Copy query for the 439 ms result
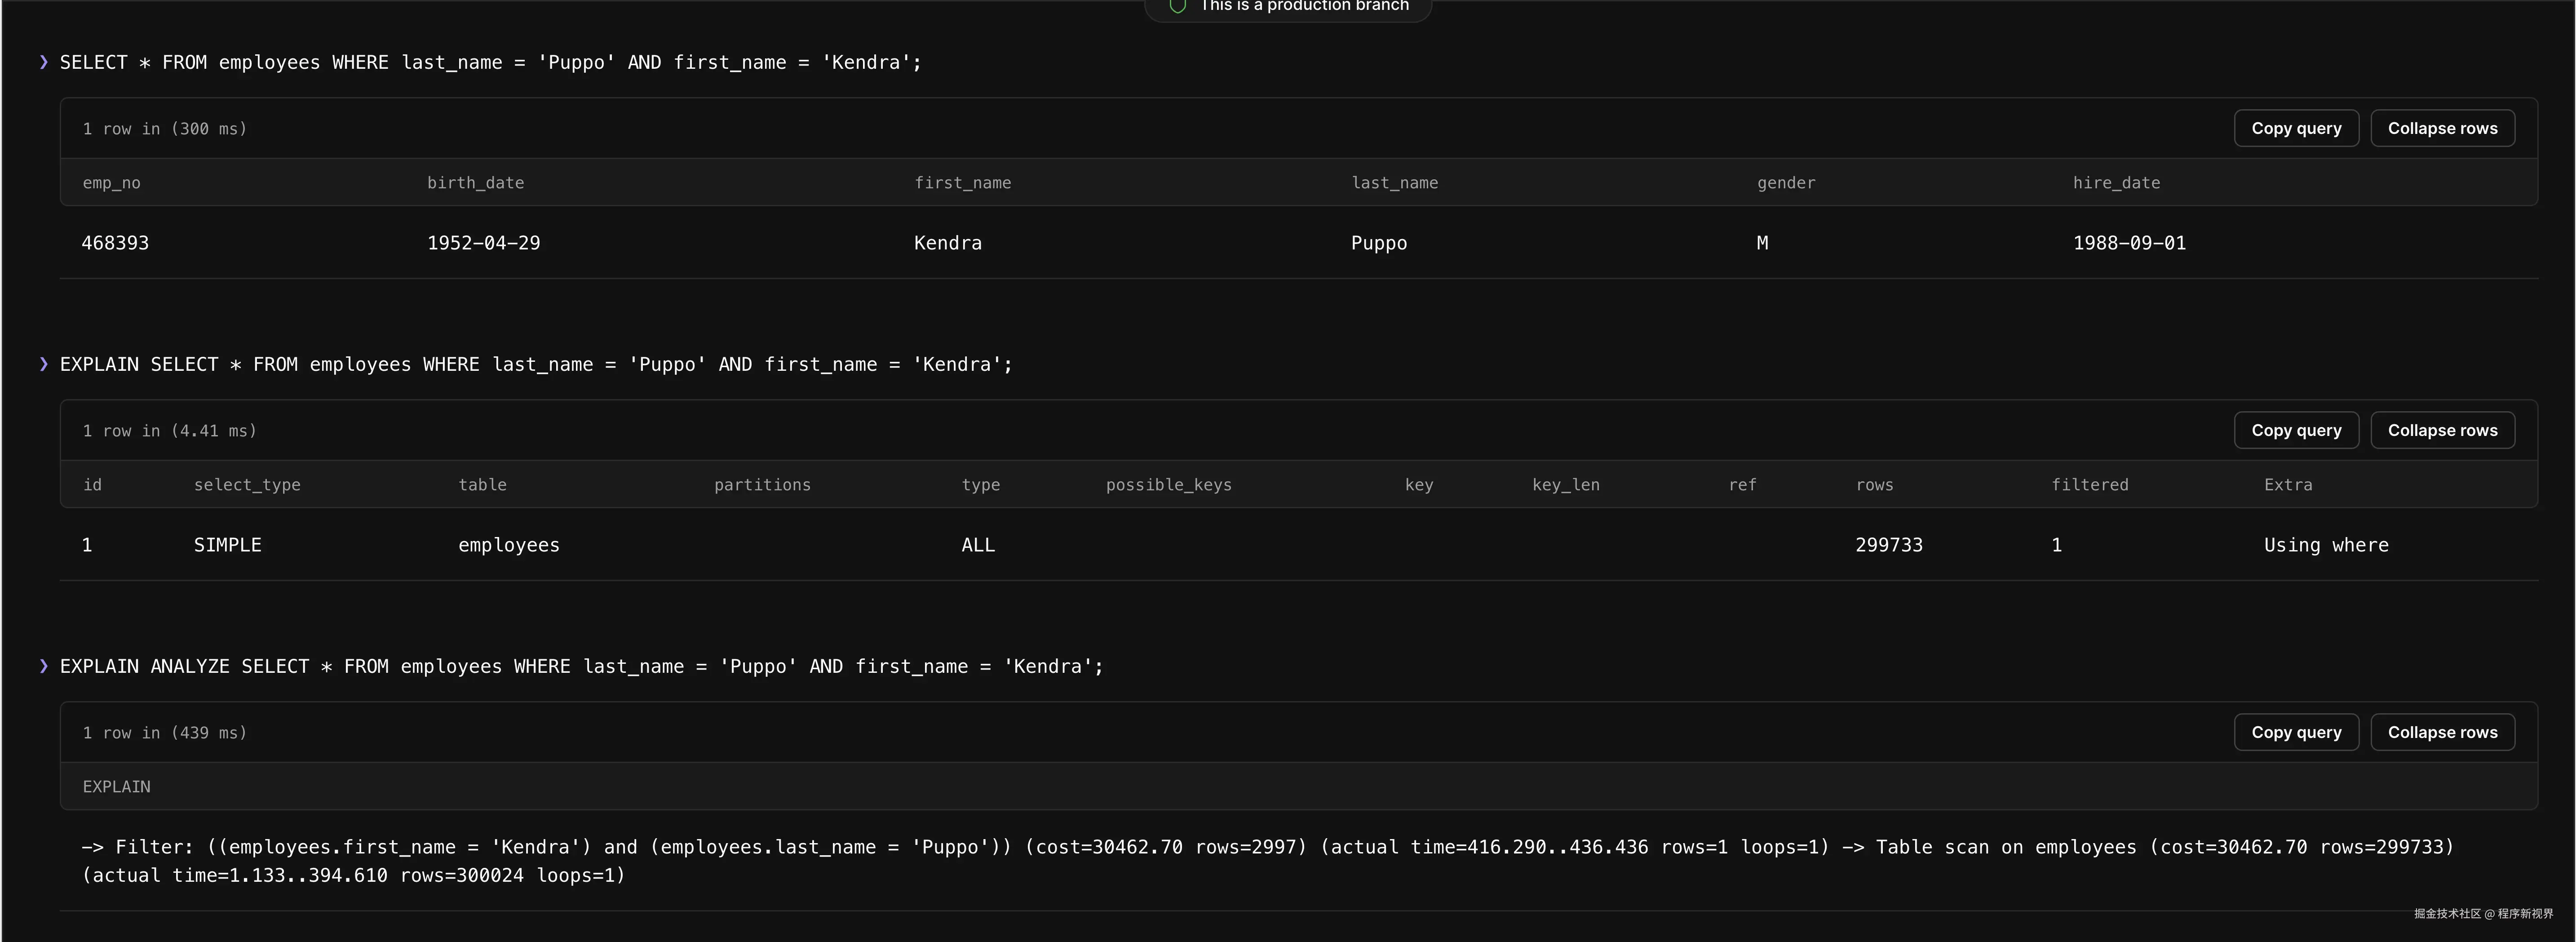The width and height of the screenshot is (2576, 942). pos(2296,732)
